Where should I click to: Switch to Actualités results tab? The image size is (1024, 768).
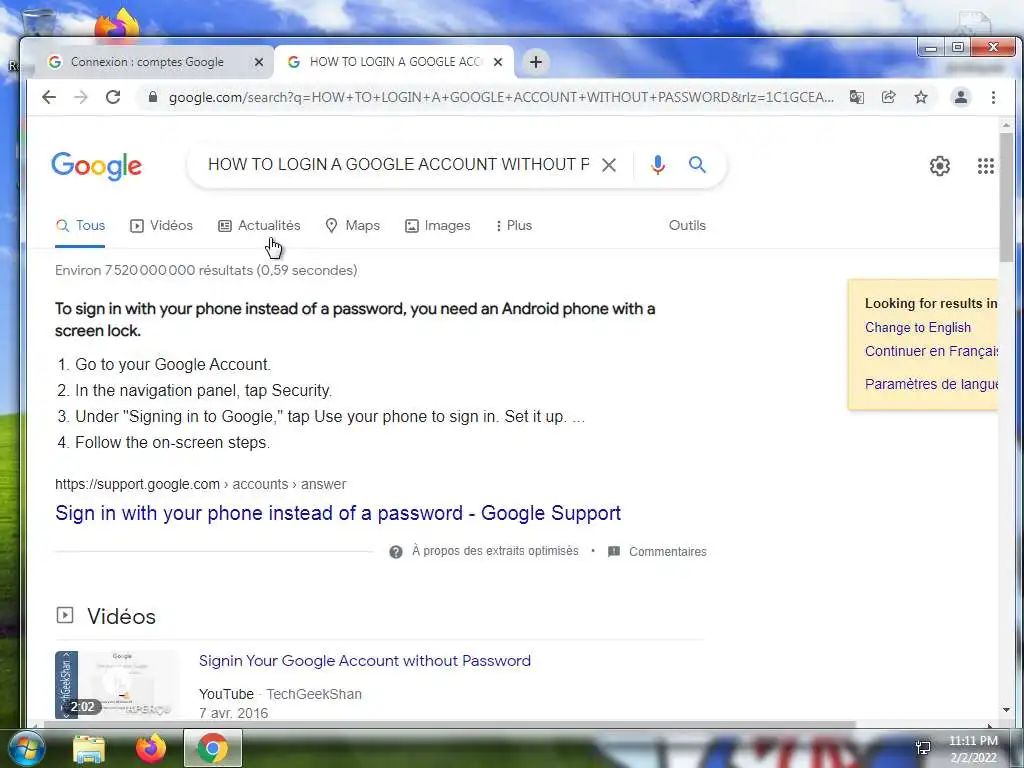click(x=259, y=226)
